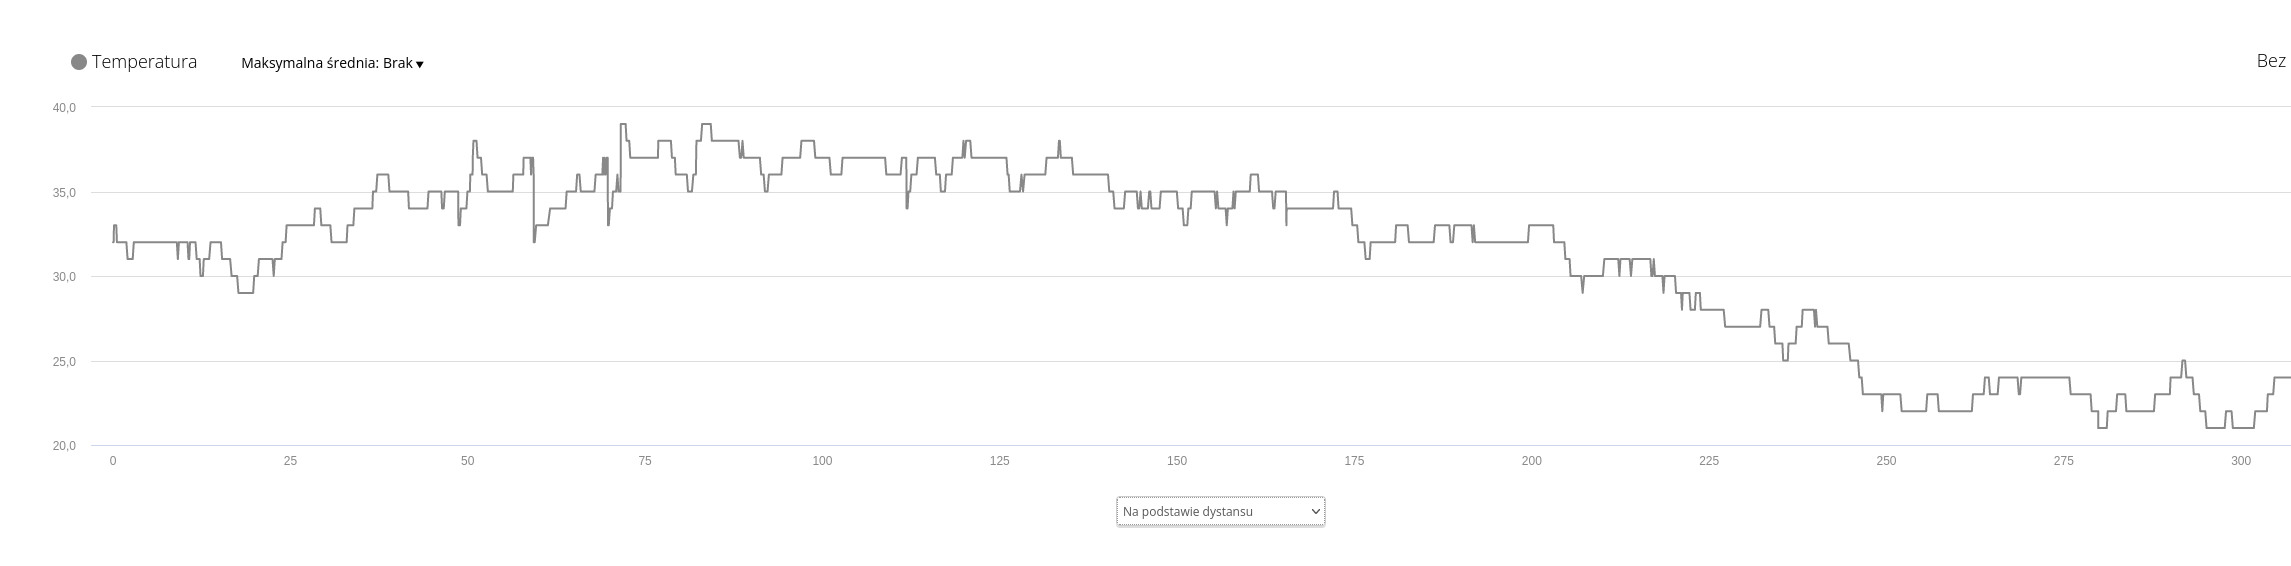Click the x-axis tick labeled 0
The height and width of the screenshot is (566, 2291).
coord(113,461)
